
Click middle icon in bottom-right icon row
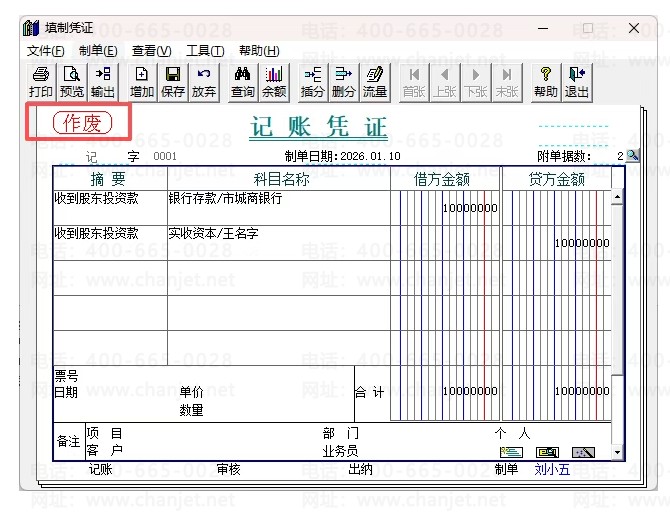click(x=547, y=452)
